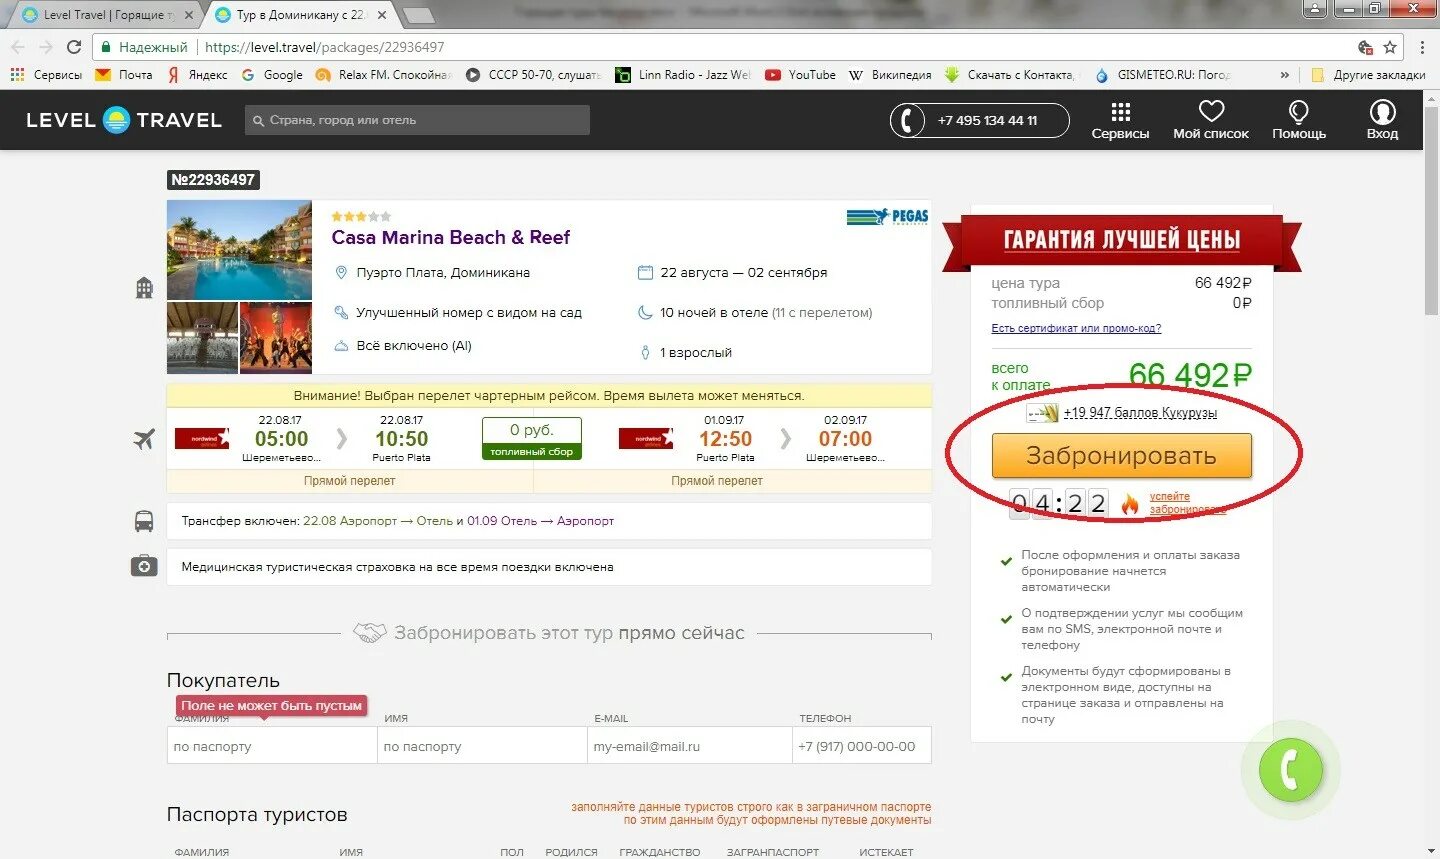Click the tour number №22936497 label
Screen dimensions: 1440x859
point(213,180)
